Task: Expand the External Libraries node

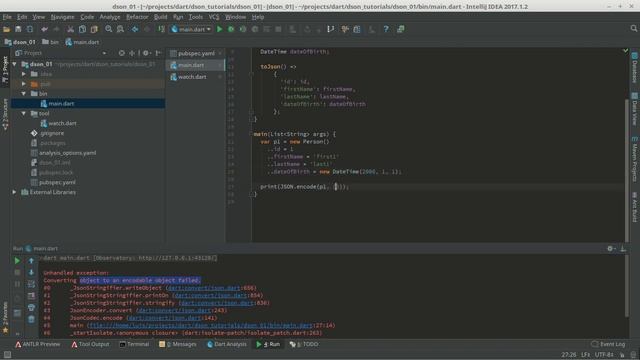Action: click(14, 192)
